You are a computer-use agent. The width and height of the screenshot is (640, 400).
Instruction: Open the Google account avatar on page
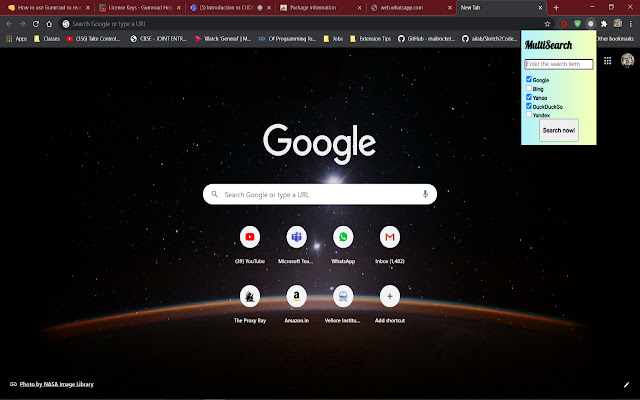coord(627,60)
